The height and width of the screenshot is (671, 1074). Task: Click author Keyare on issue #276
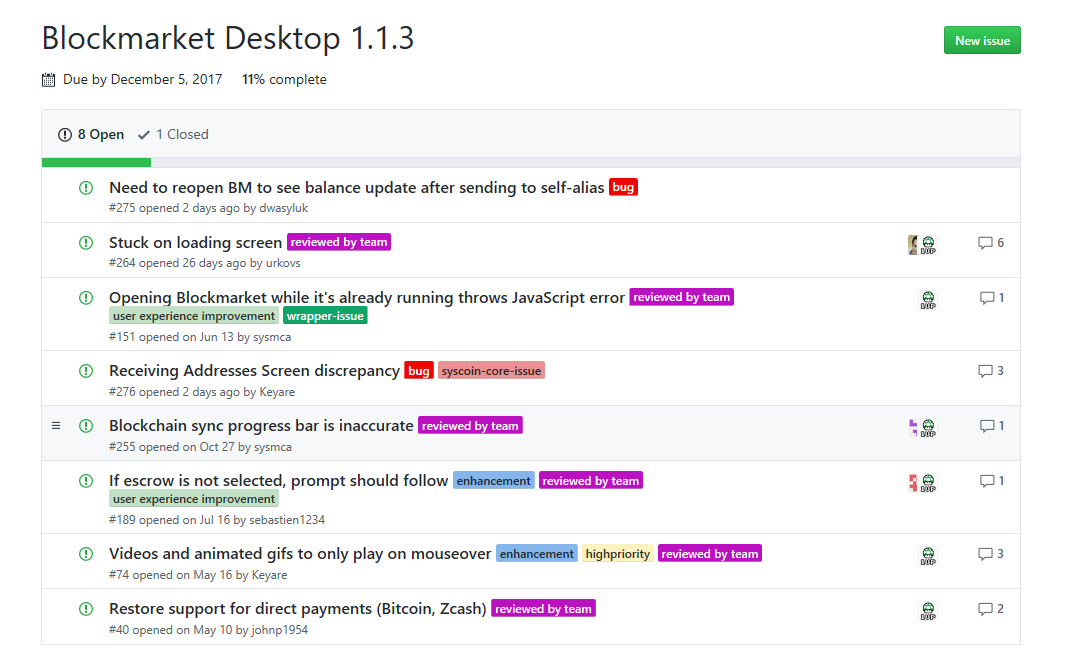[277, 392]
